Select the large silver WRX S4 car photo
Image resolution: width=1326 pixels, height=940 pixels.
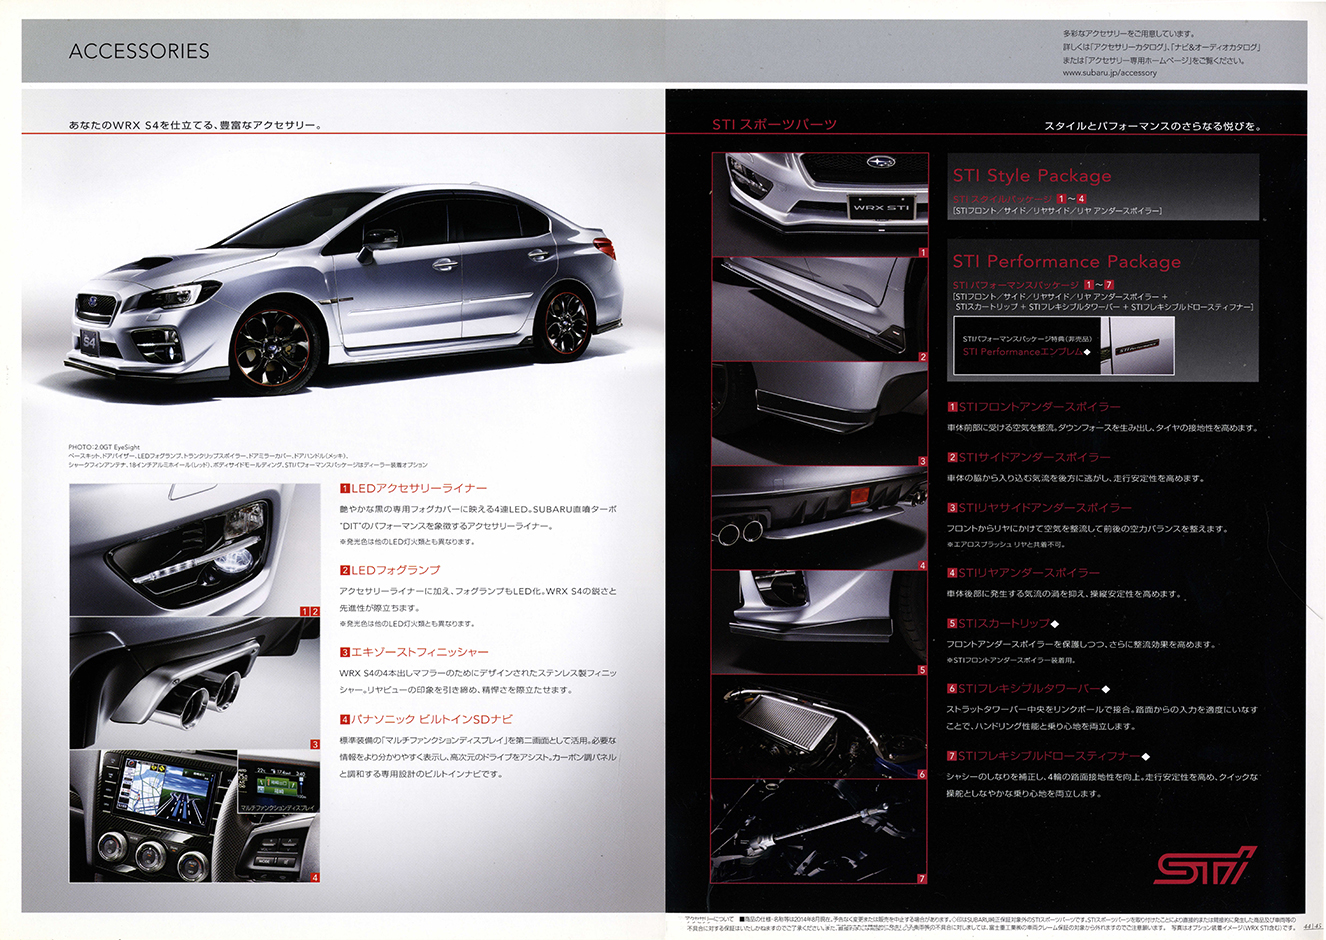(346, 288)
